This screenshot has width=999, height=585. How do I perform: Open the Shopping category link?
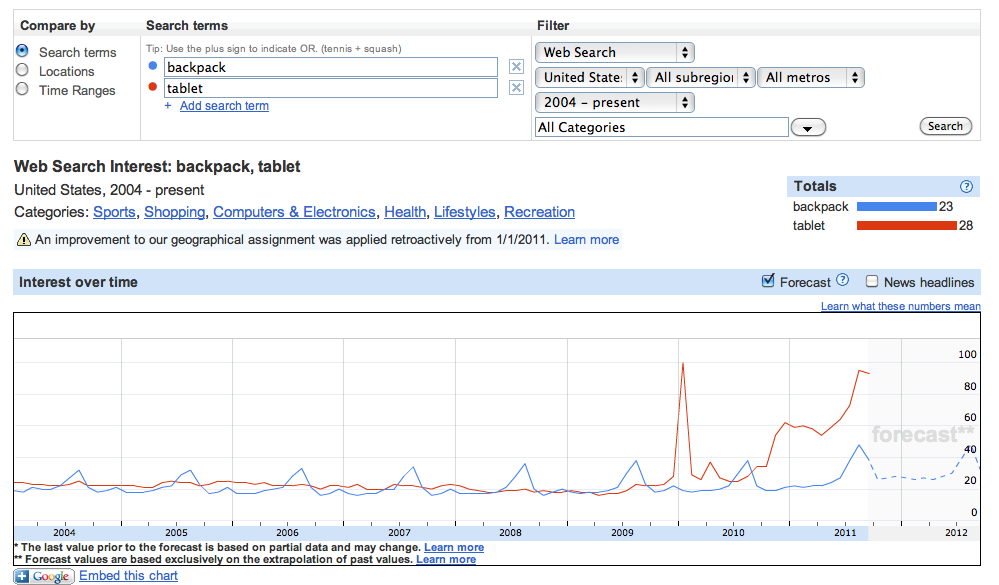click(x=175, y=212)
